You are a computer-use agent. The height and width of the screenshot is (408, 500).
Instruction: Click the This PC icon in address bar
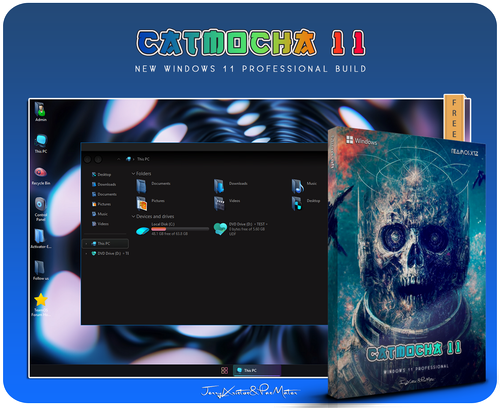tap(128, 159)
